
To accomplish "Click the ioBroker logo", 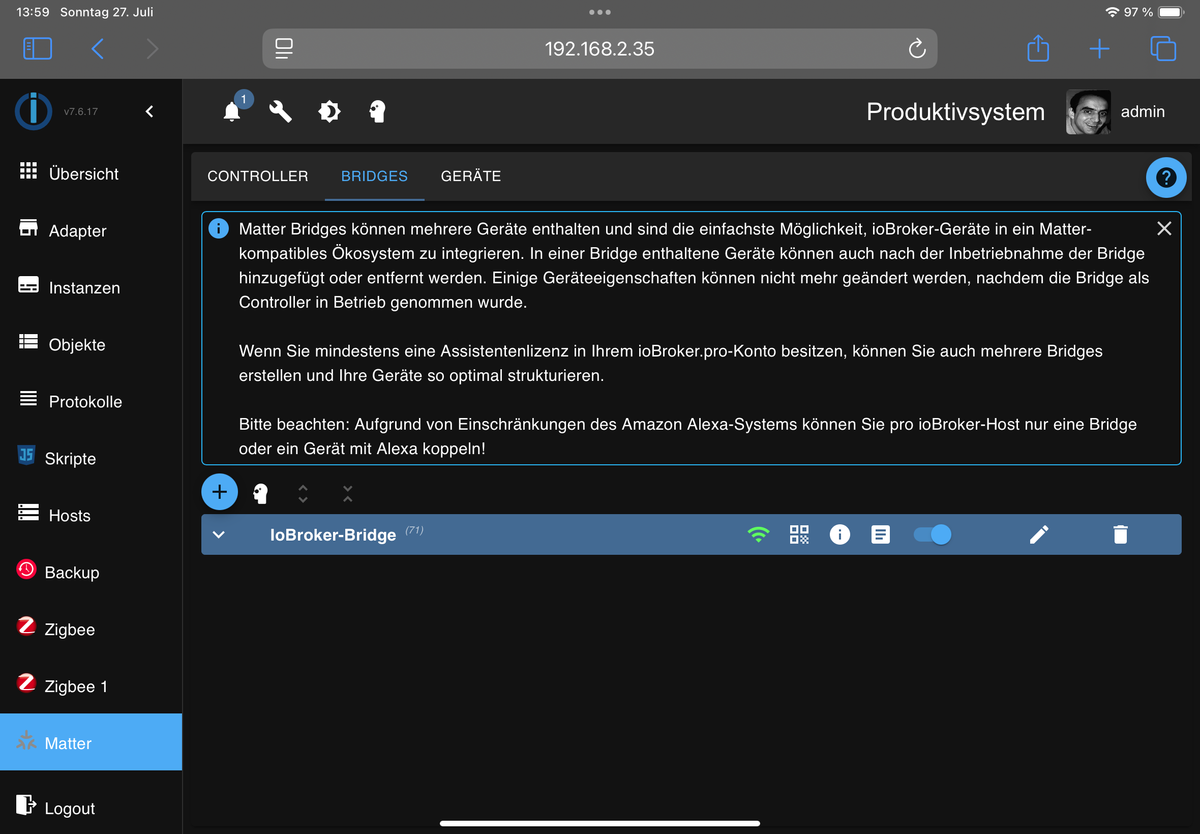I will [33, 111].
